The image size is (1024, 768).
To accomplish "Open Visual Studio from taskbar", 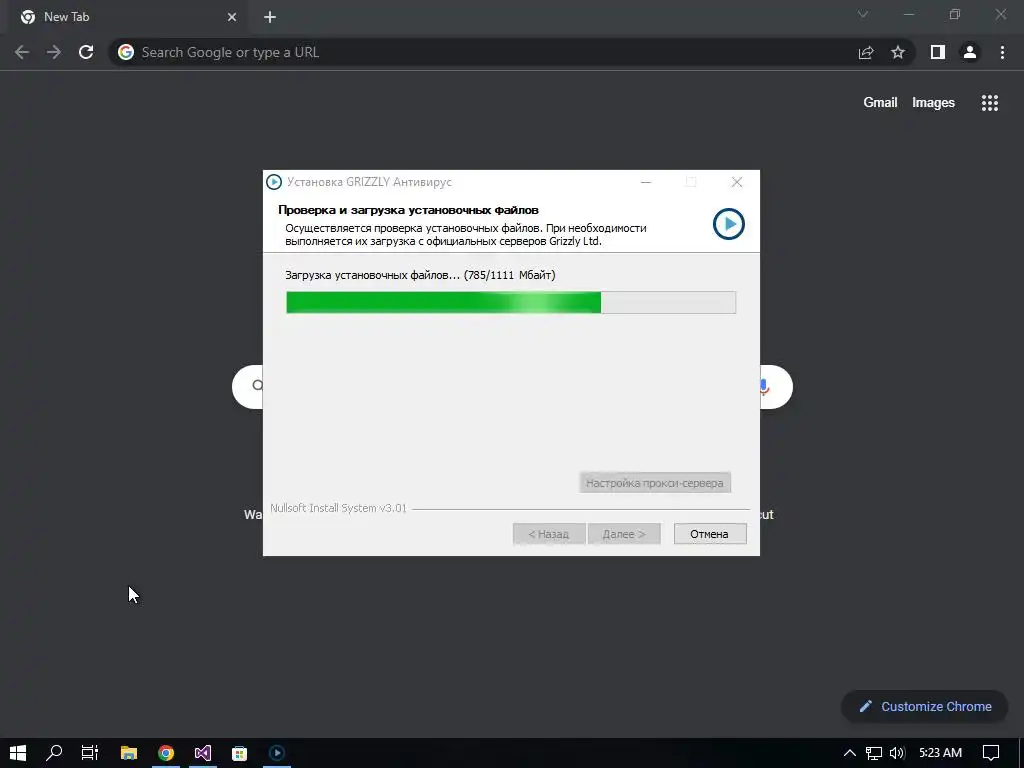I will click(202, 753).
